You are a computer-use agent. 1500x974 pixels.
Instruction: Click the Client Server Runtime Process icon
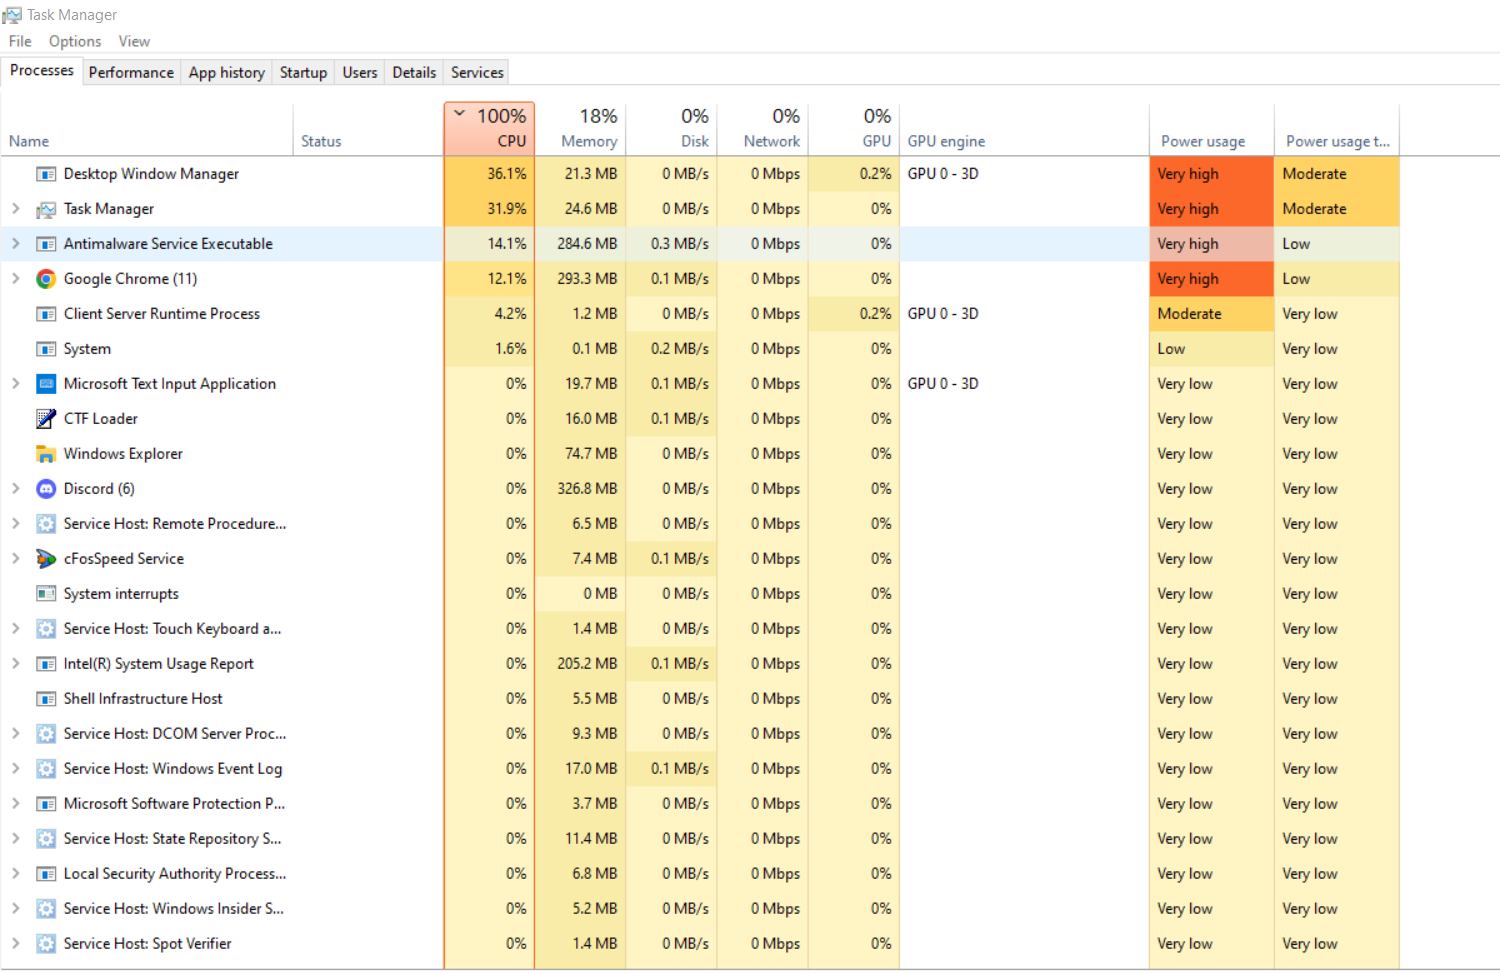tap(46, 314)
